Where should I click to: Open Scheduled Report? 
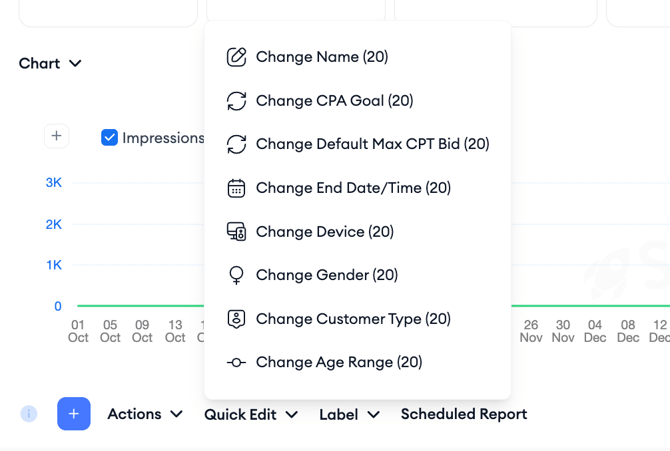point(463,414)
